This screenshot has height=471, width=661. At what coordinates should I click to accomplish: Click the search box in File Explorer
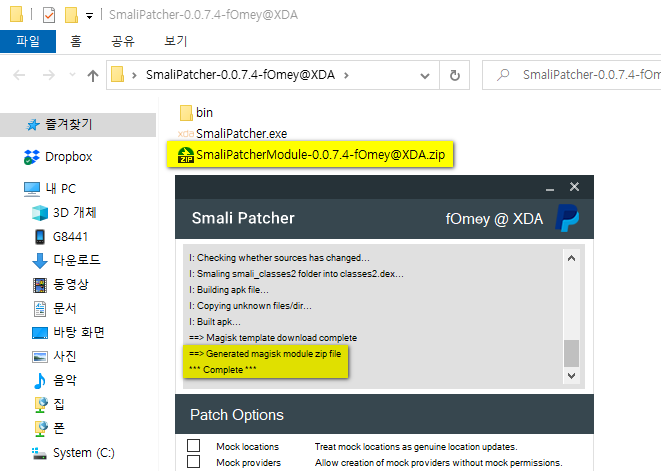(572, 75)
